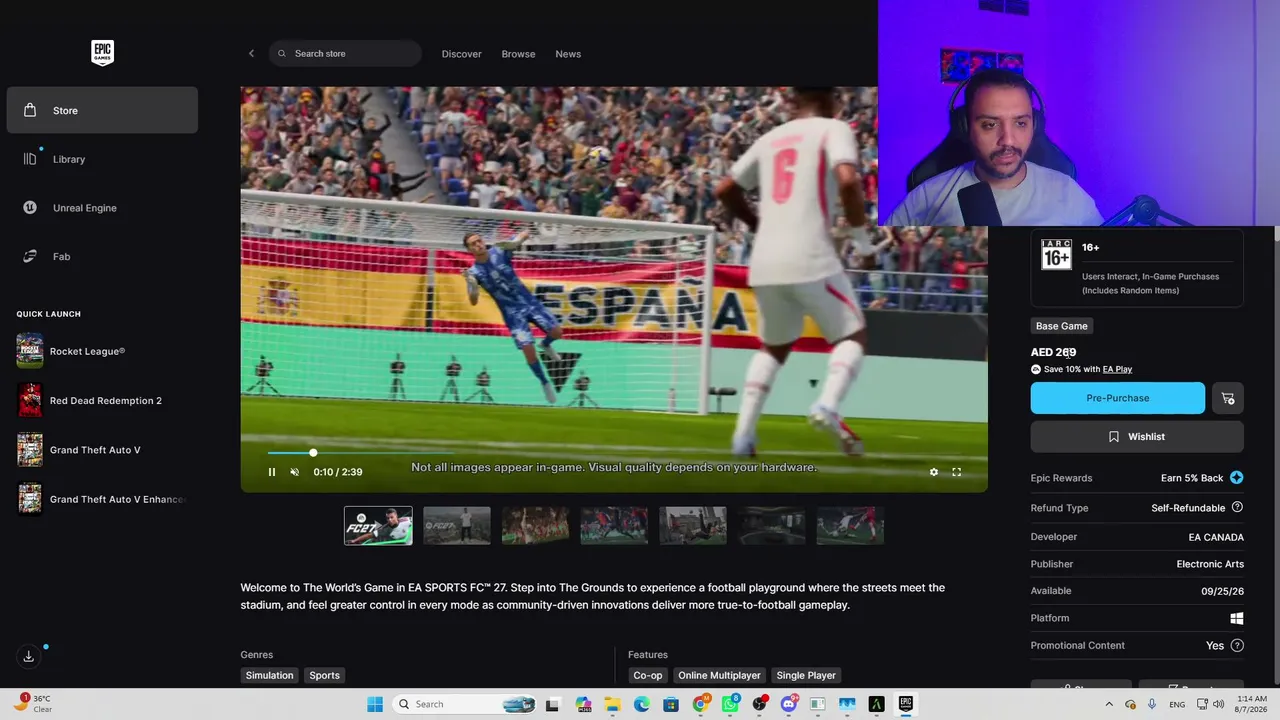Click the Co-op feature tag
This screenshot has height=720, width=1280.
[648, 675]
